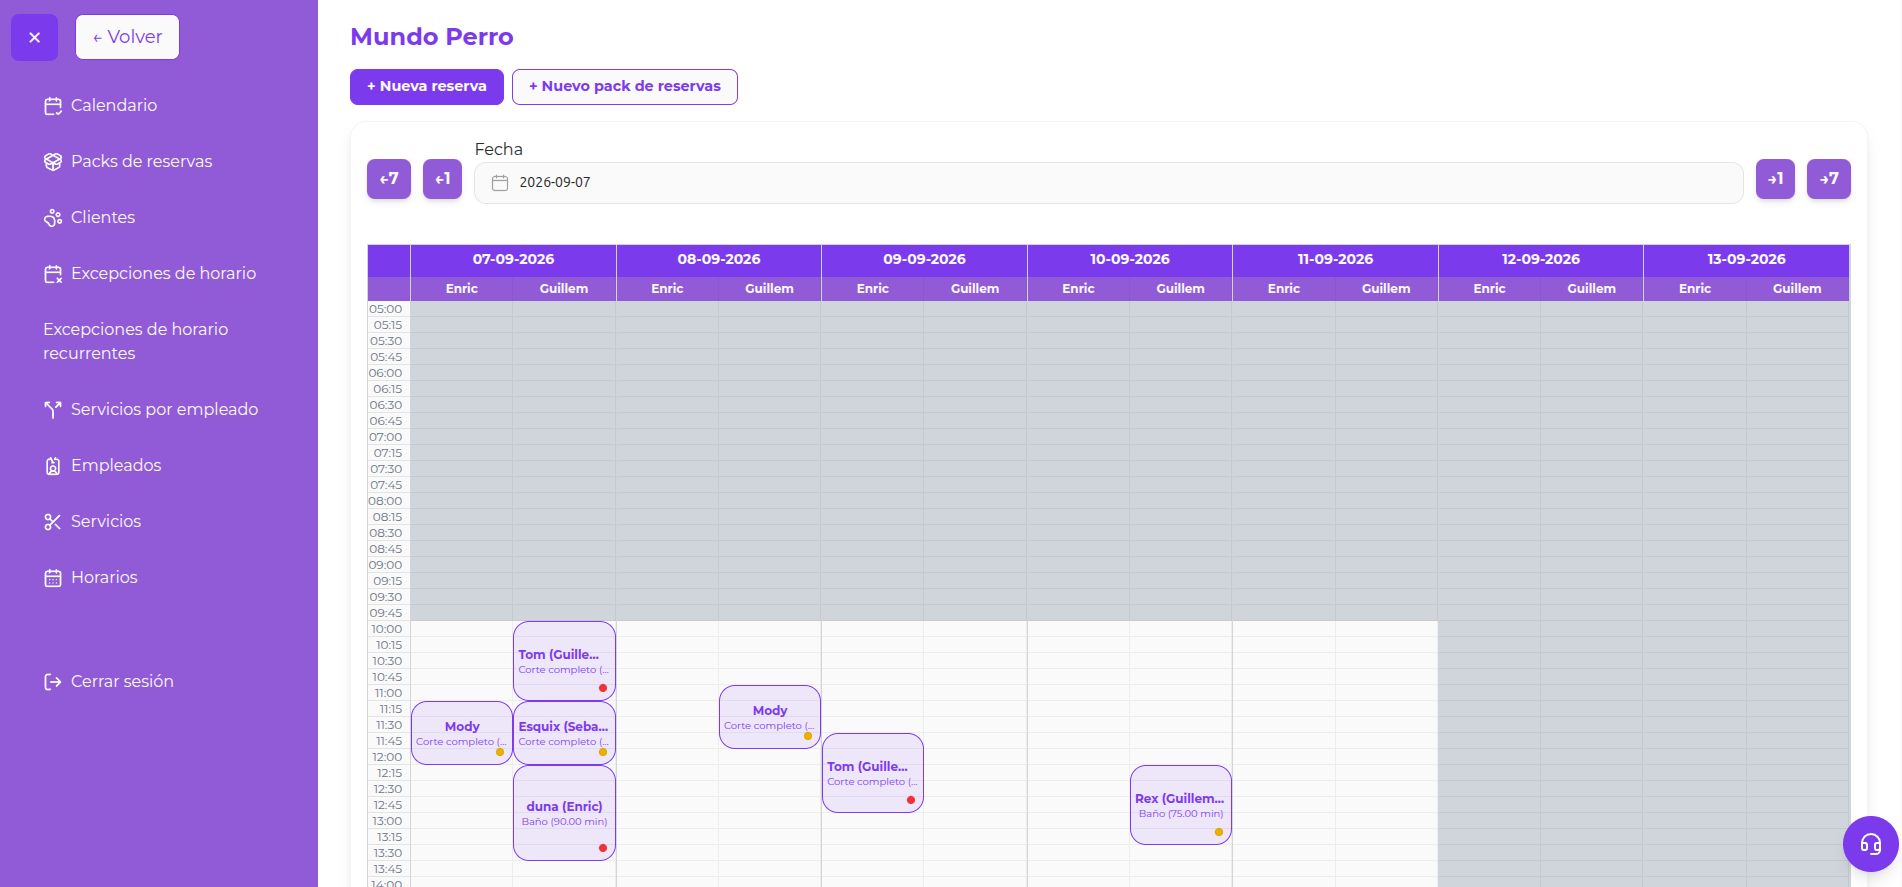
Task: Click the Clientes paw icon
Action: [x=53, y=218]
